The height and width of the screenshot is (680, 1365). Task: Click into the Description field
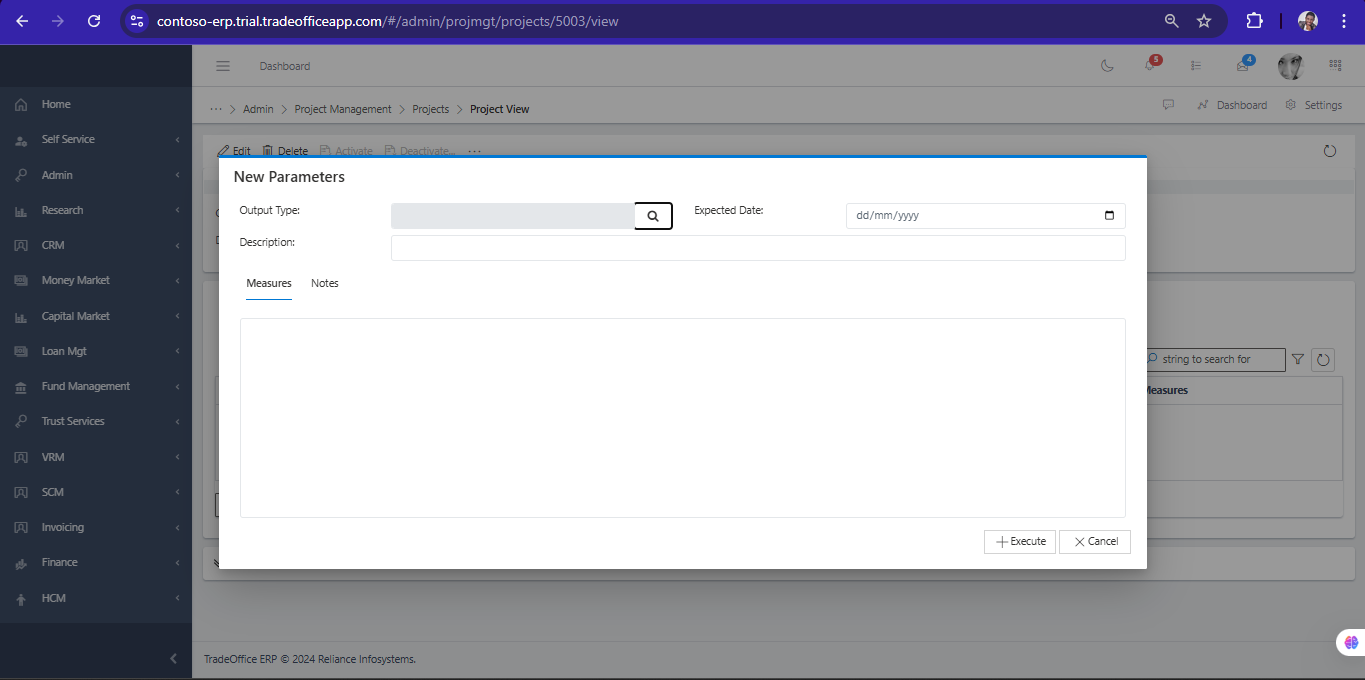(757, 248)
